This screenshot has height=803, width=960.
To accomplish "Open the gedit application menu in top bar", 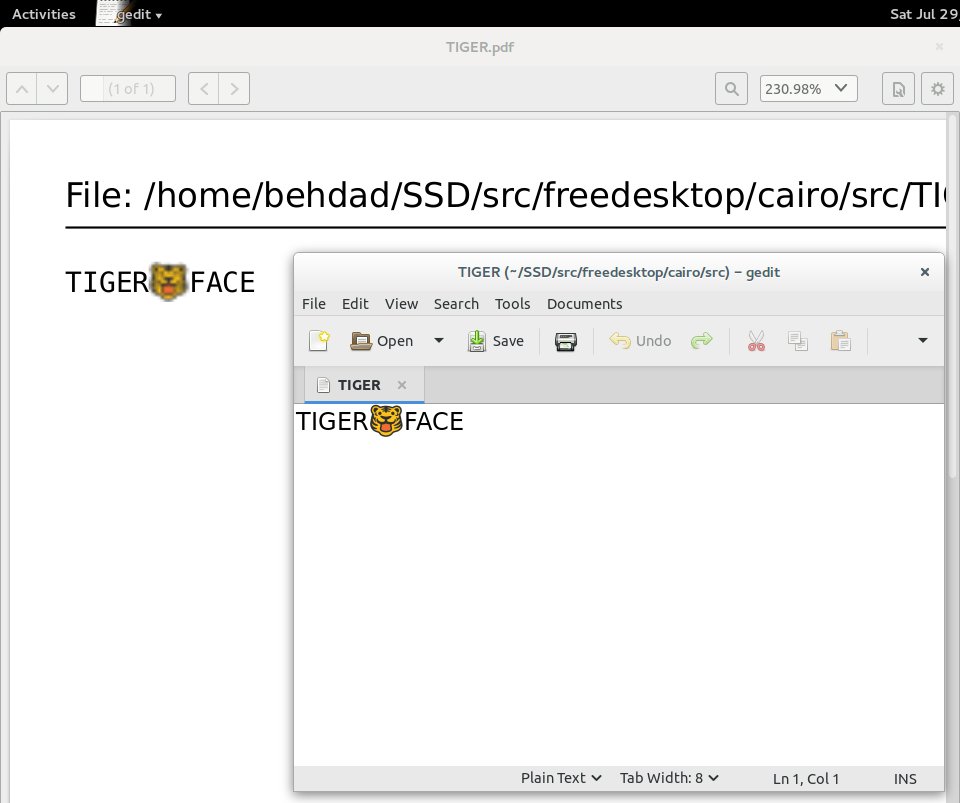I will pyautogui.click(x=130, y=13).
